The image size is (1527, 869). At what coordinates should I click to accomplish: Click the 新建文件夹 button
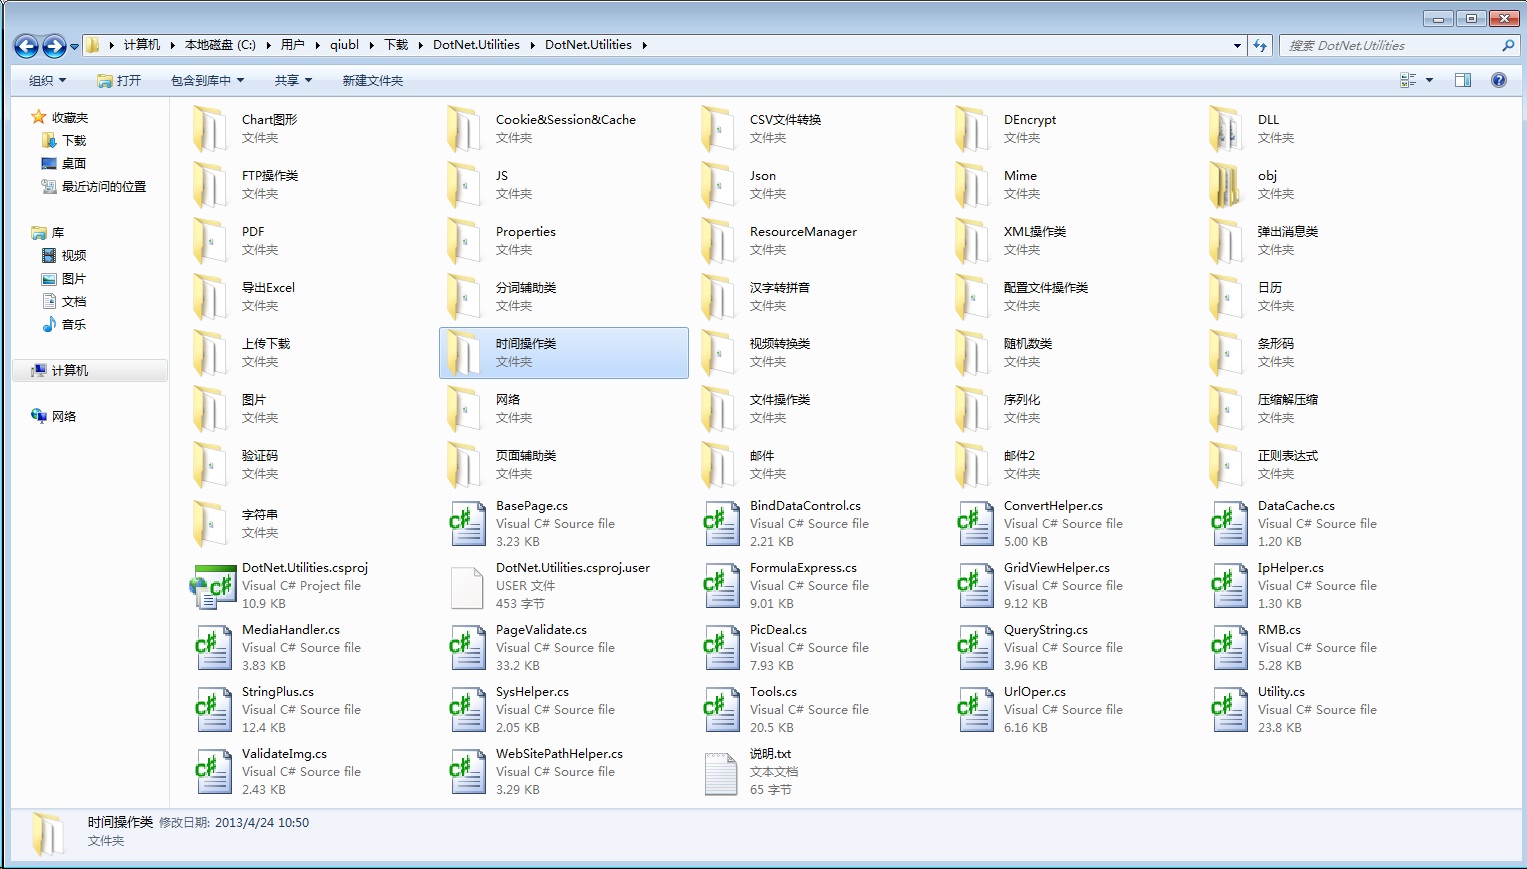pos(372,80)
